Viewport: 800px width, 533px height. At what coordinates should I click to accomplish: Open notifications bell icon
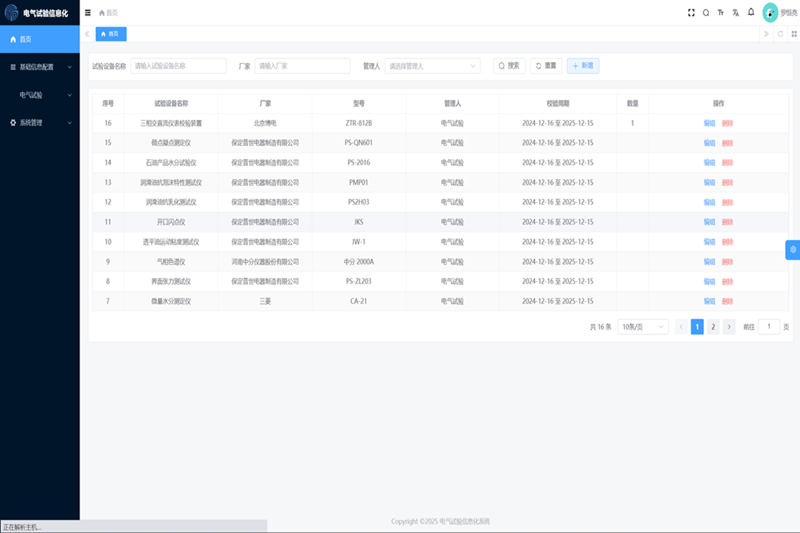[x=751, y=13]
